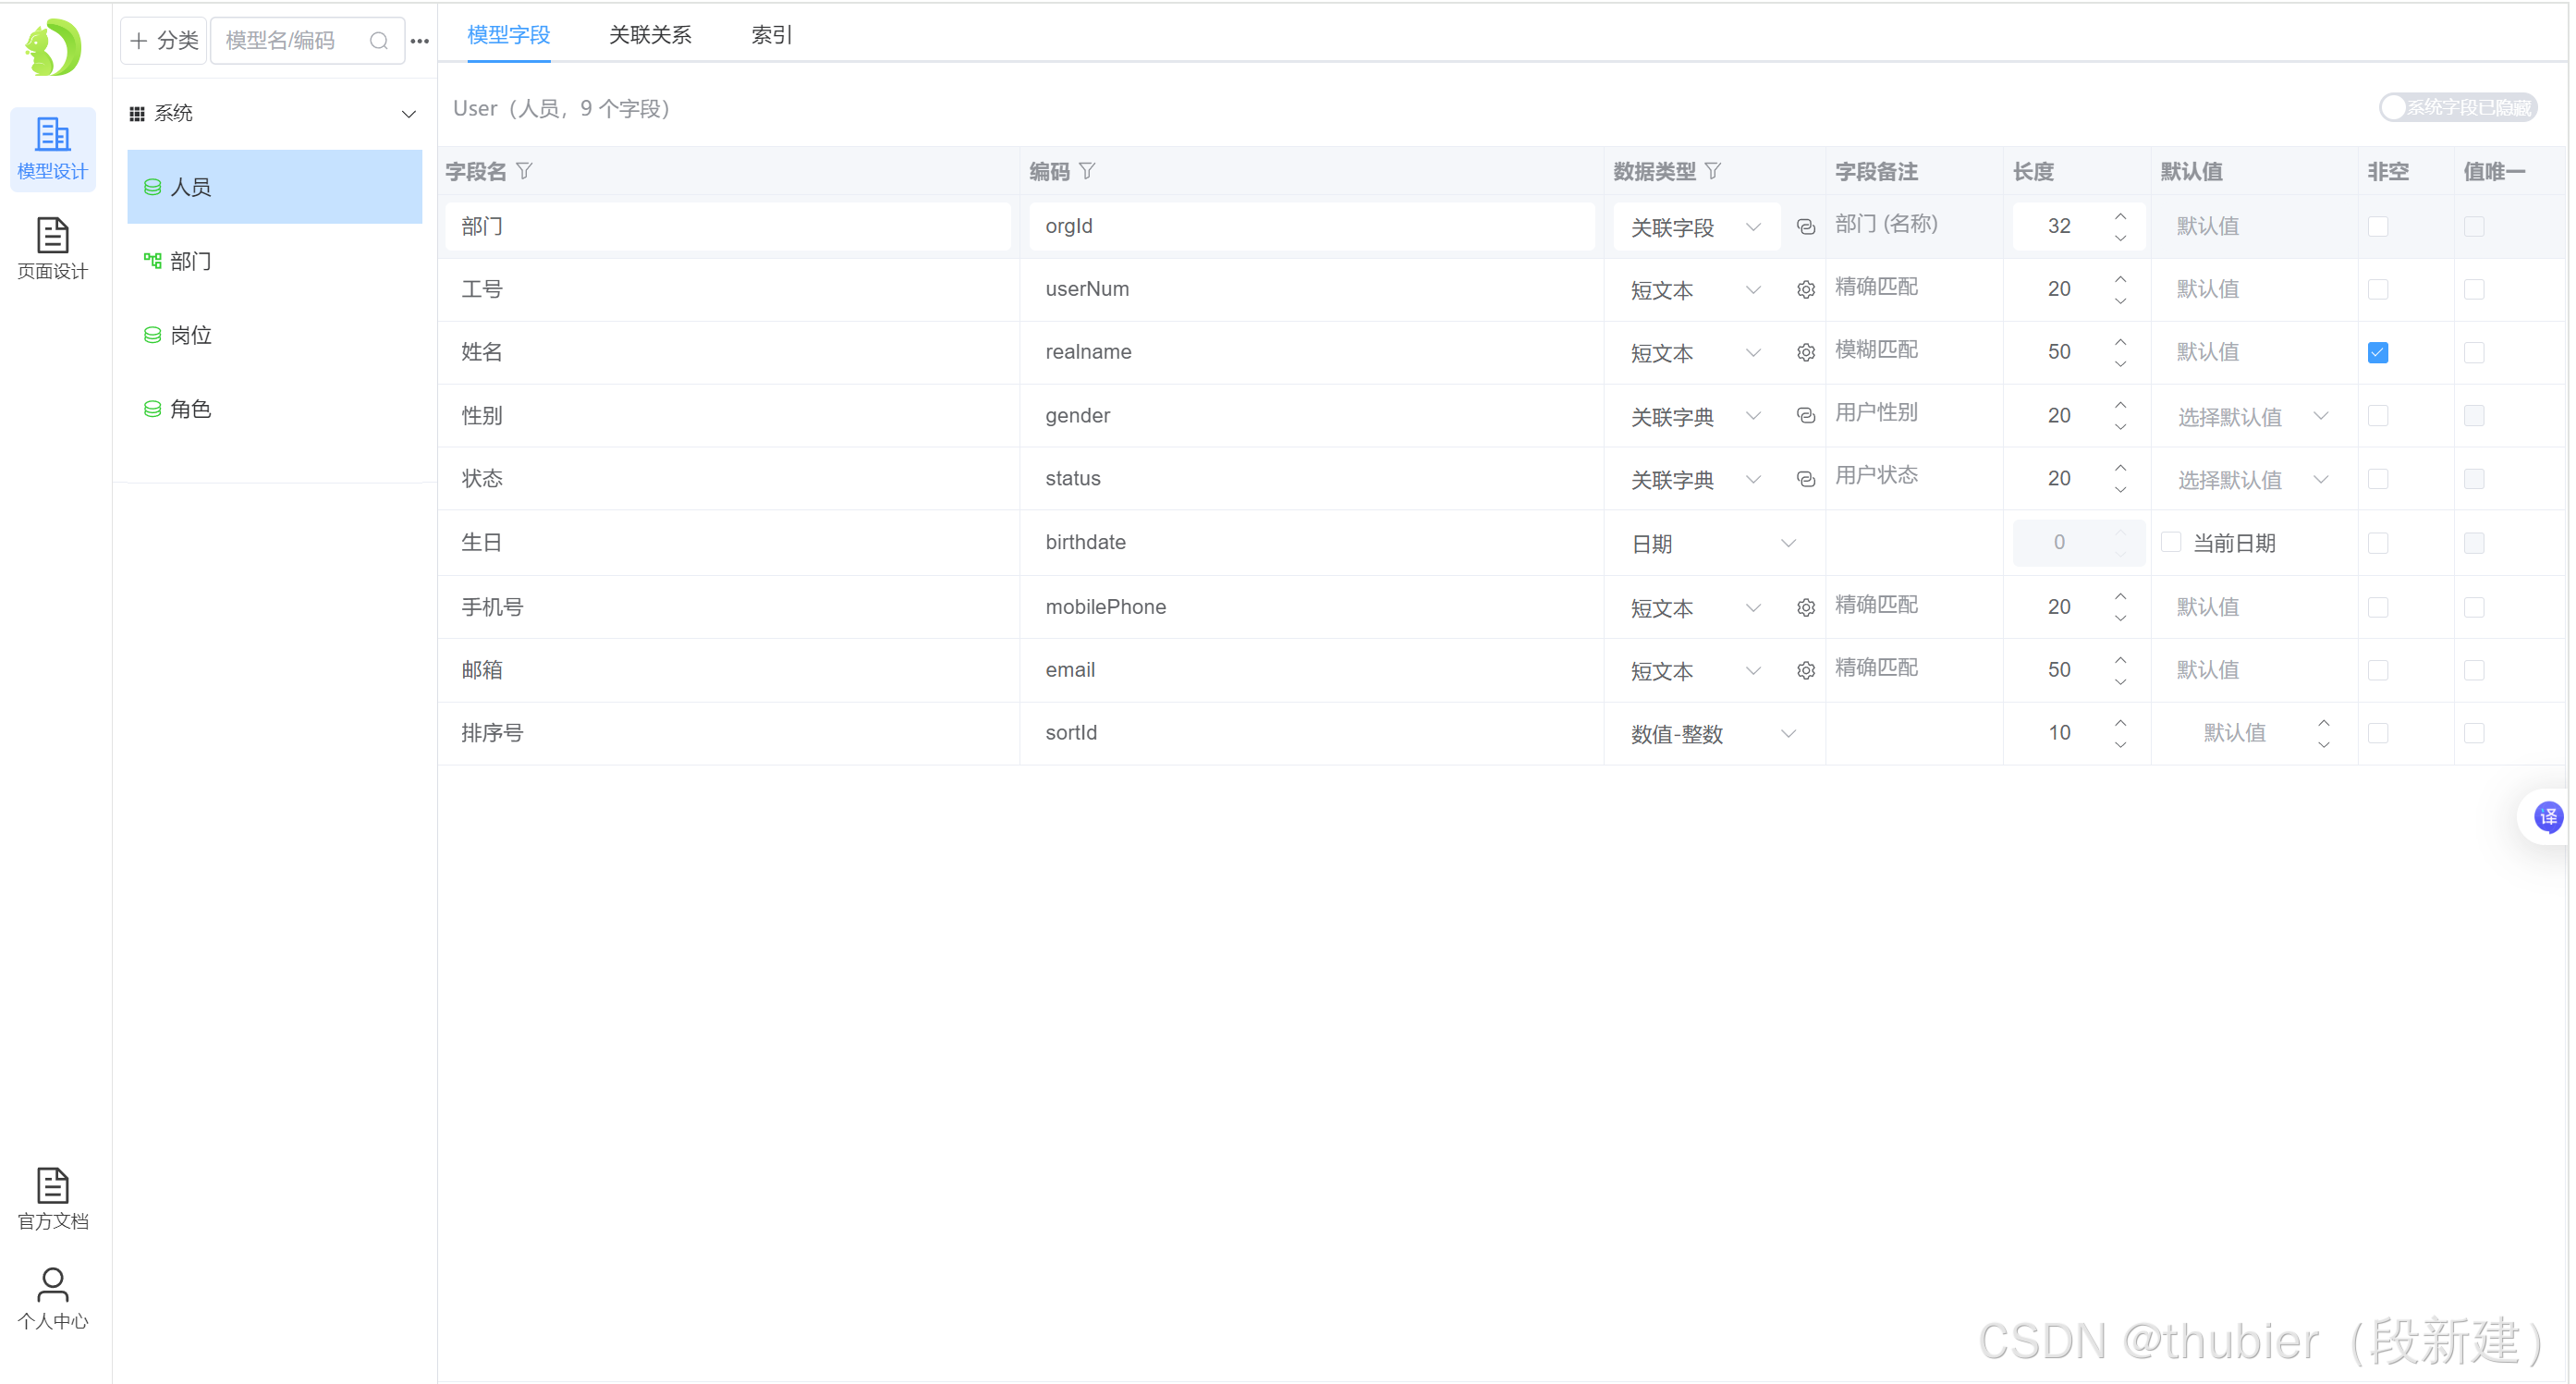The width and height of the screenshot is (2576, 1384).
Task: Toggle the 系统字段已隐藏 switch
Action: [x=2458, y=107]
